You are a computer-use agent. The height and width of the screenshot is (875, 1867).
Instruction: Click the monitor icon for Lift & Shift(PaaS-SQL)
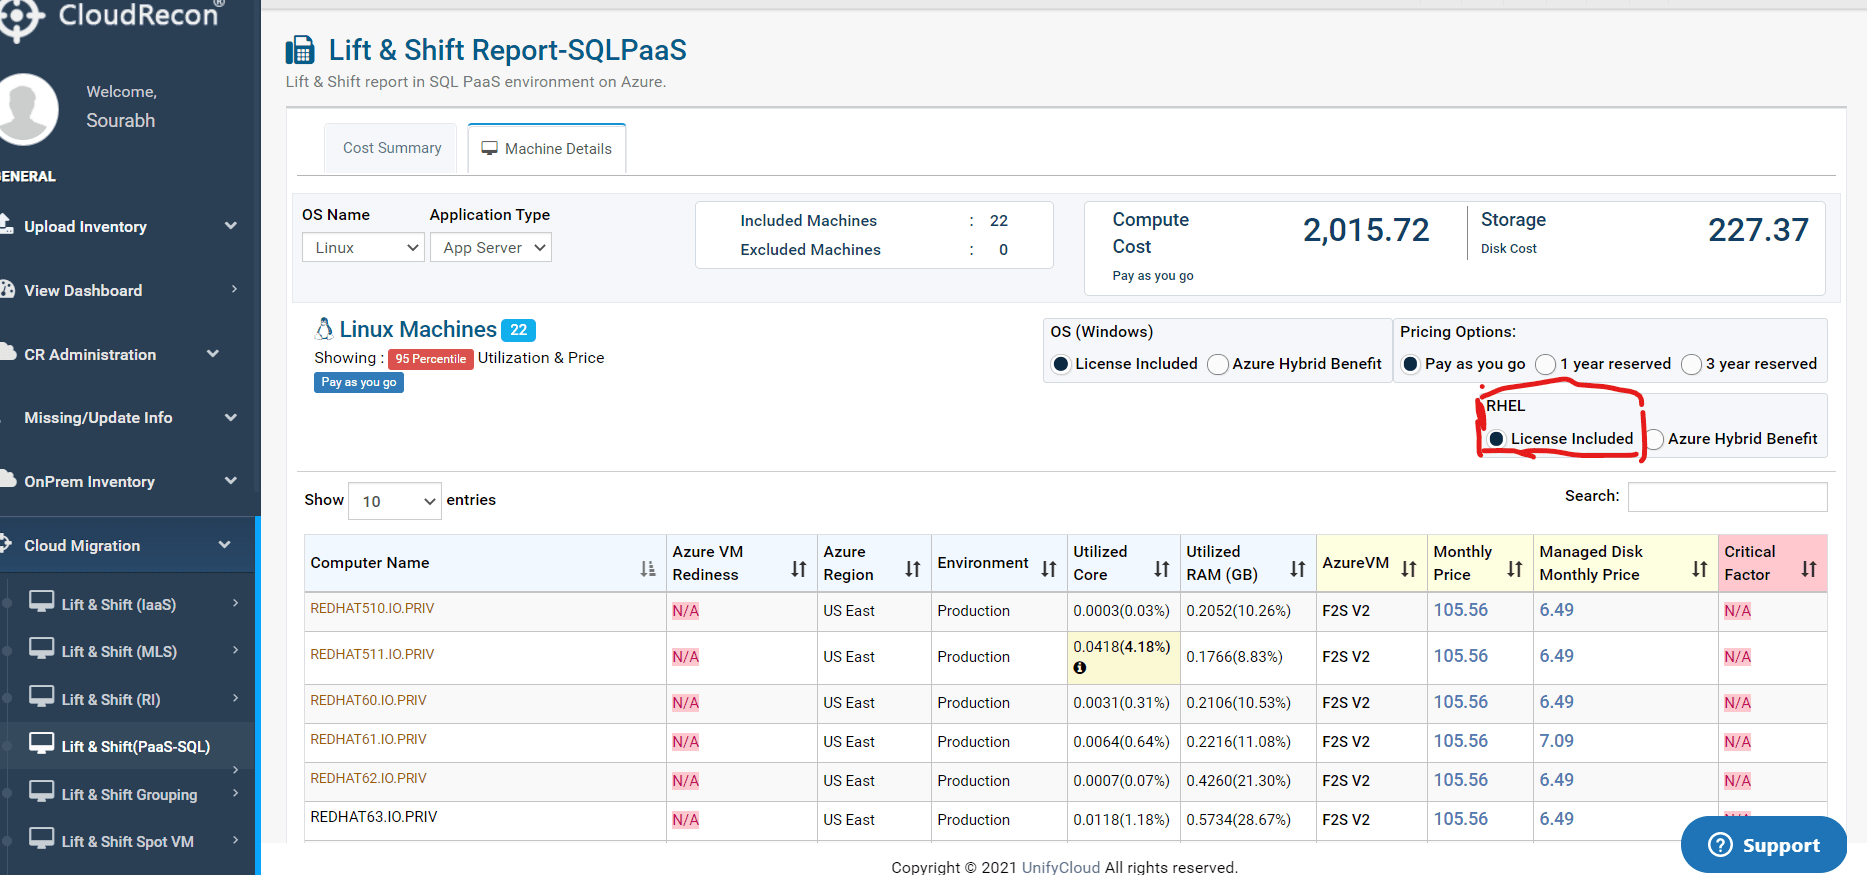click(x=41, y=743)
